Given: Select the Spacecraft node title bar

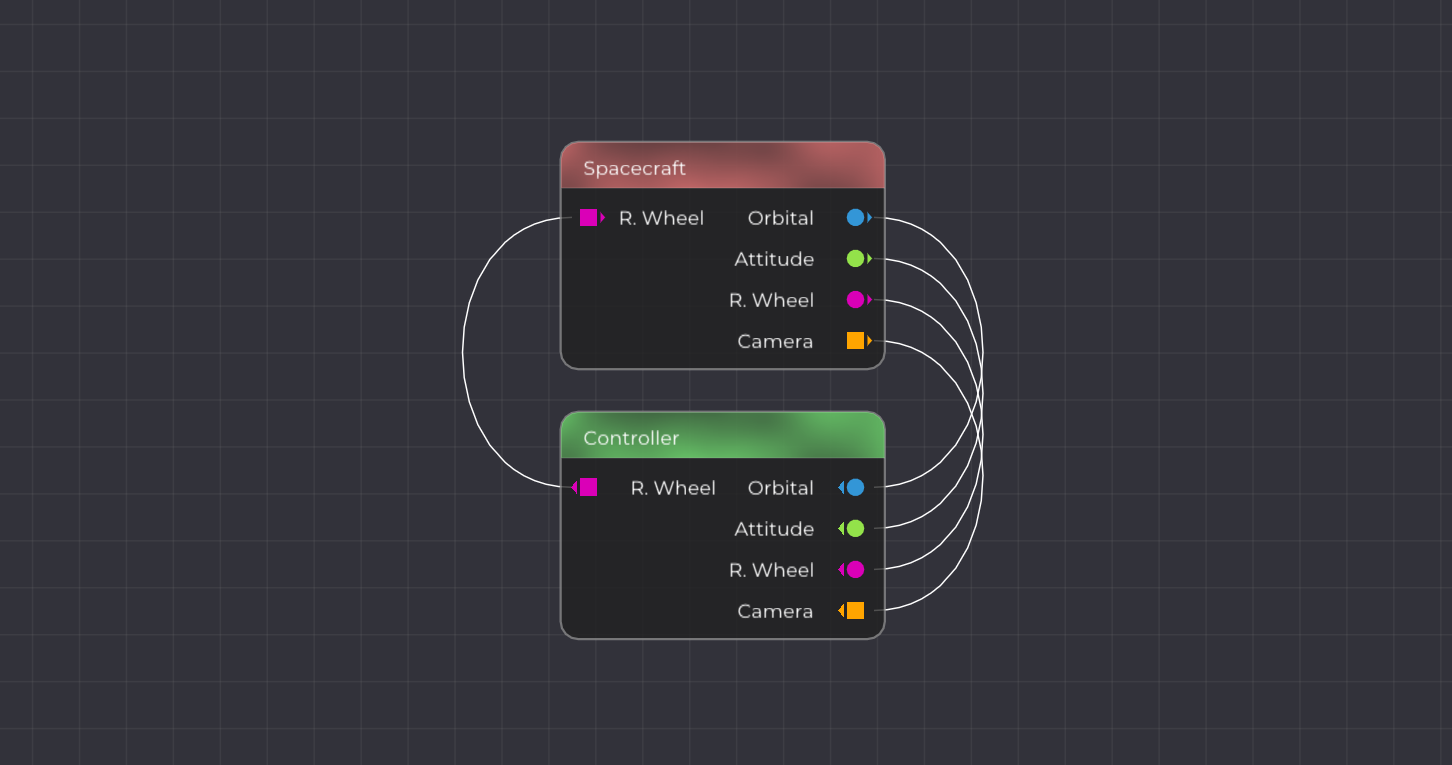Looking at the screenshot, I should click(723, 166).
